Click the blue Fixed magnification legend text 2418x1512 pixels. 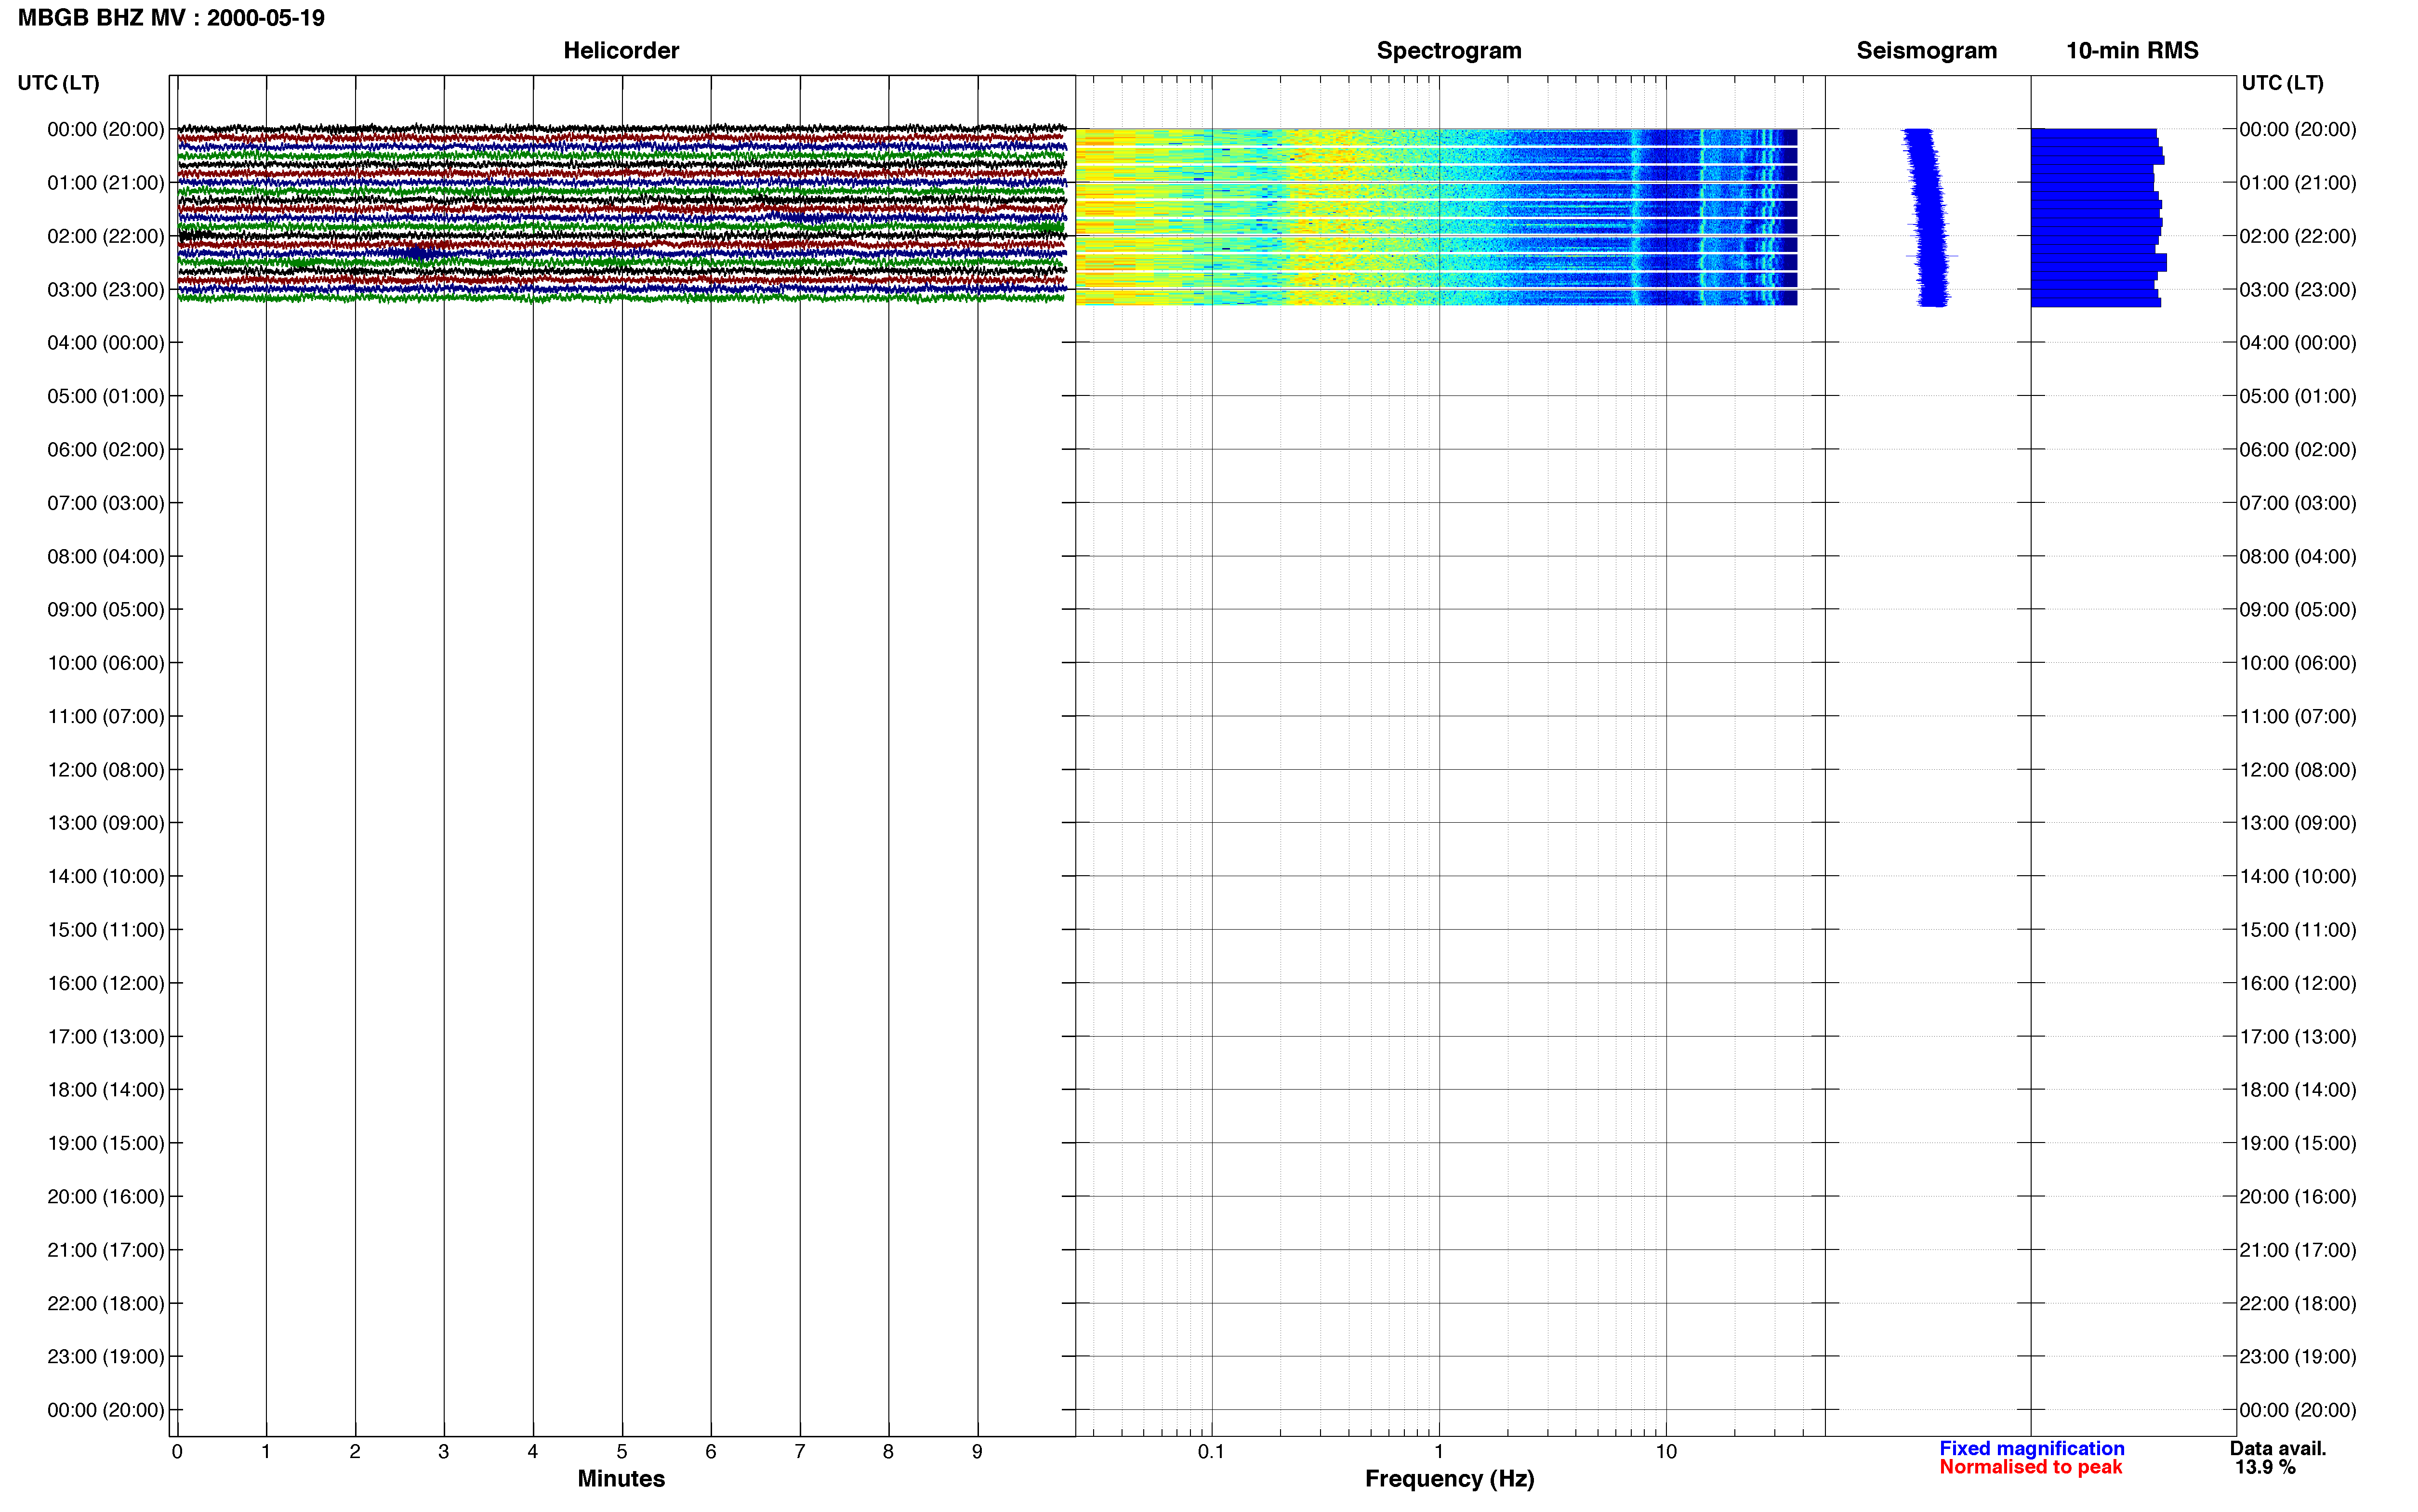click(x=2032, y=1449)
